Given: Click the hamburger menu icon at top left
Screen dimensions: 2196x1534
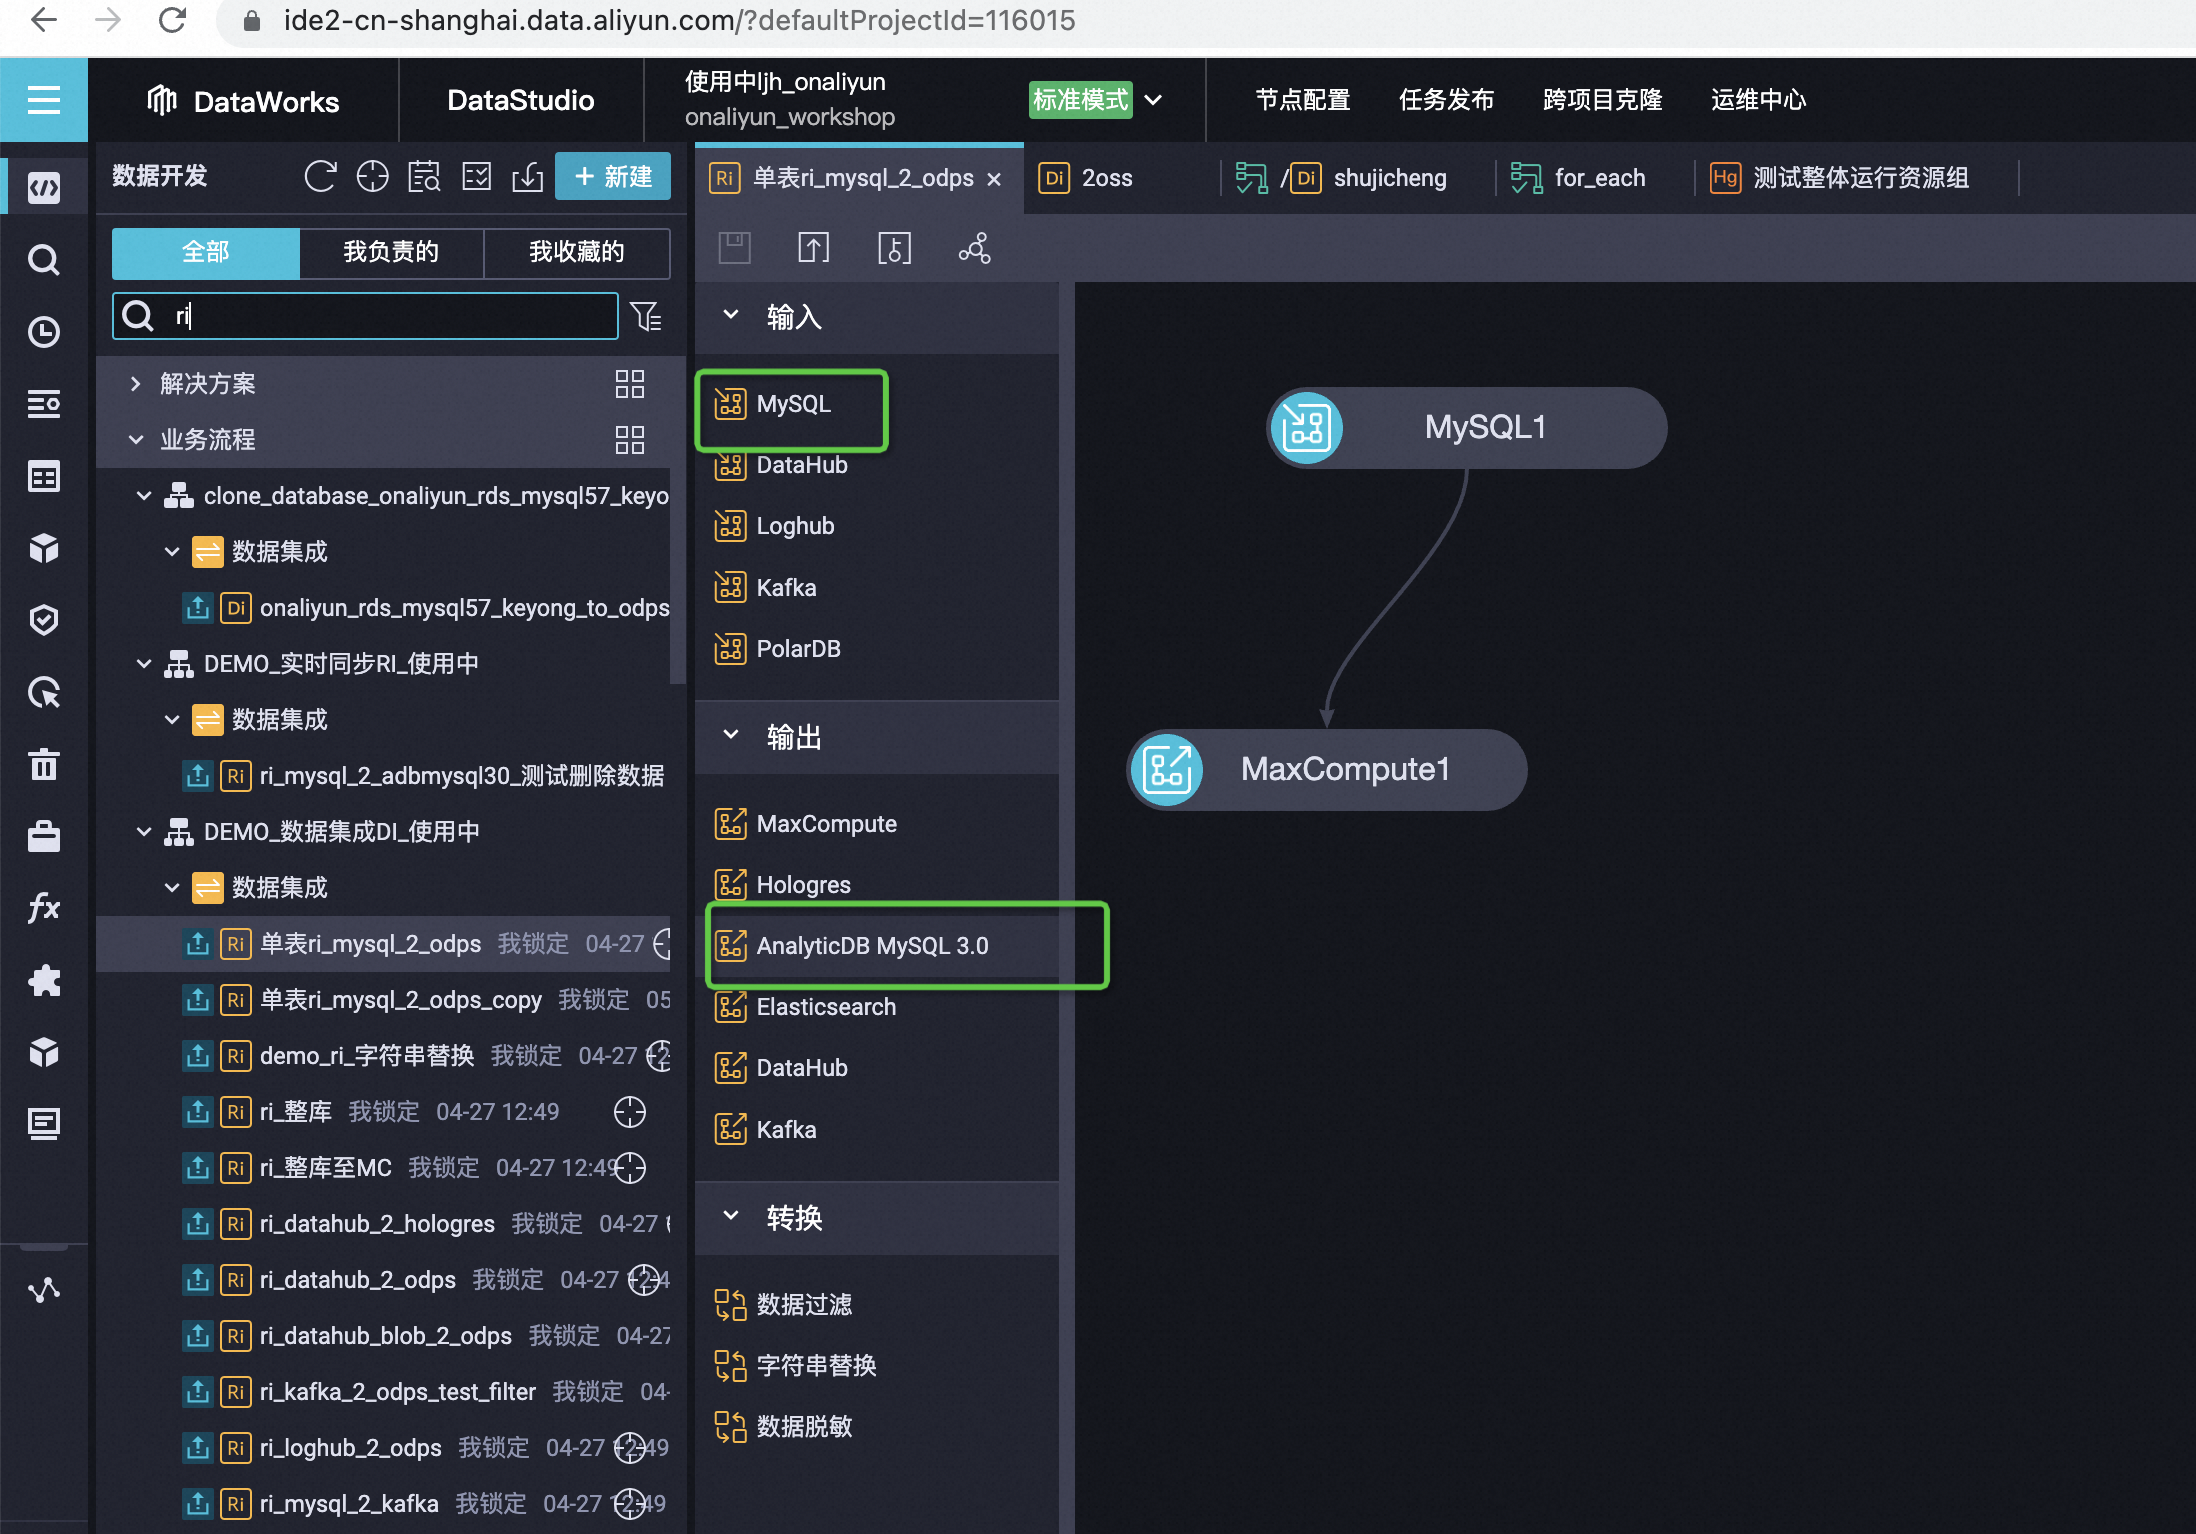Looking at the screenshot, I should pos(43,100).
